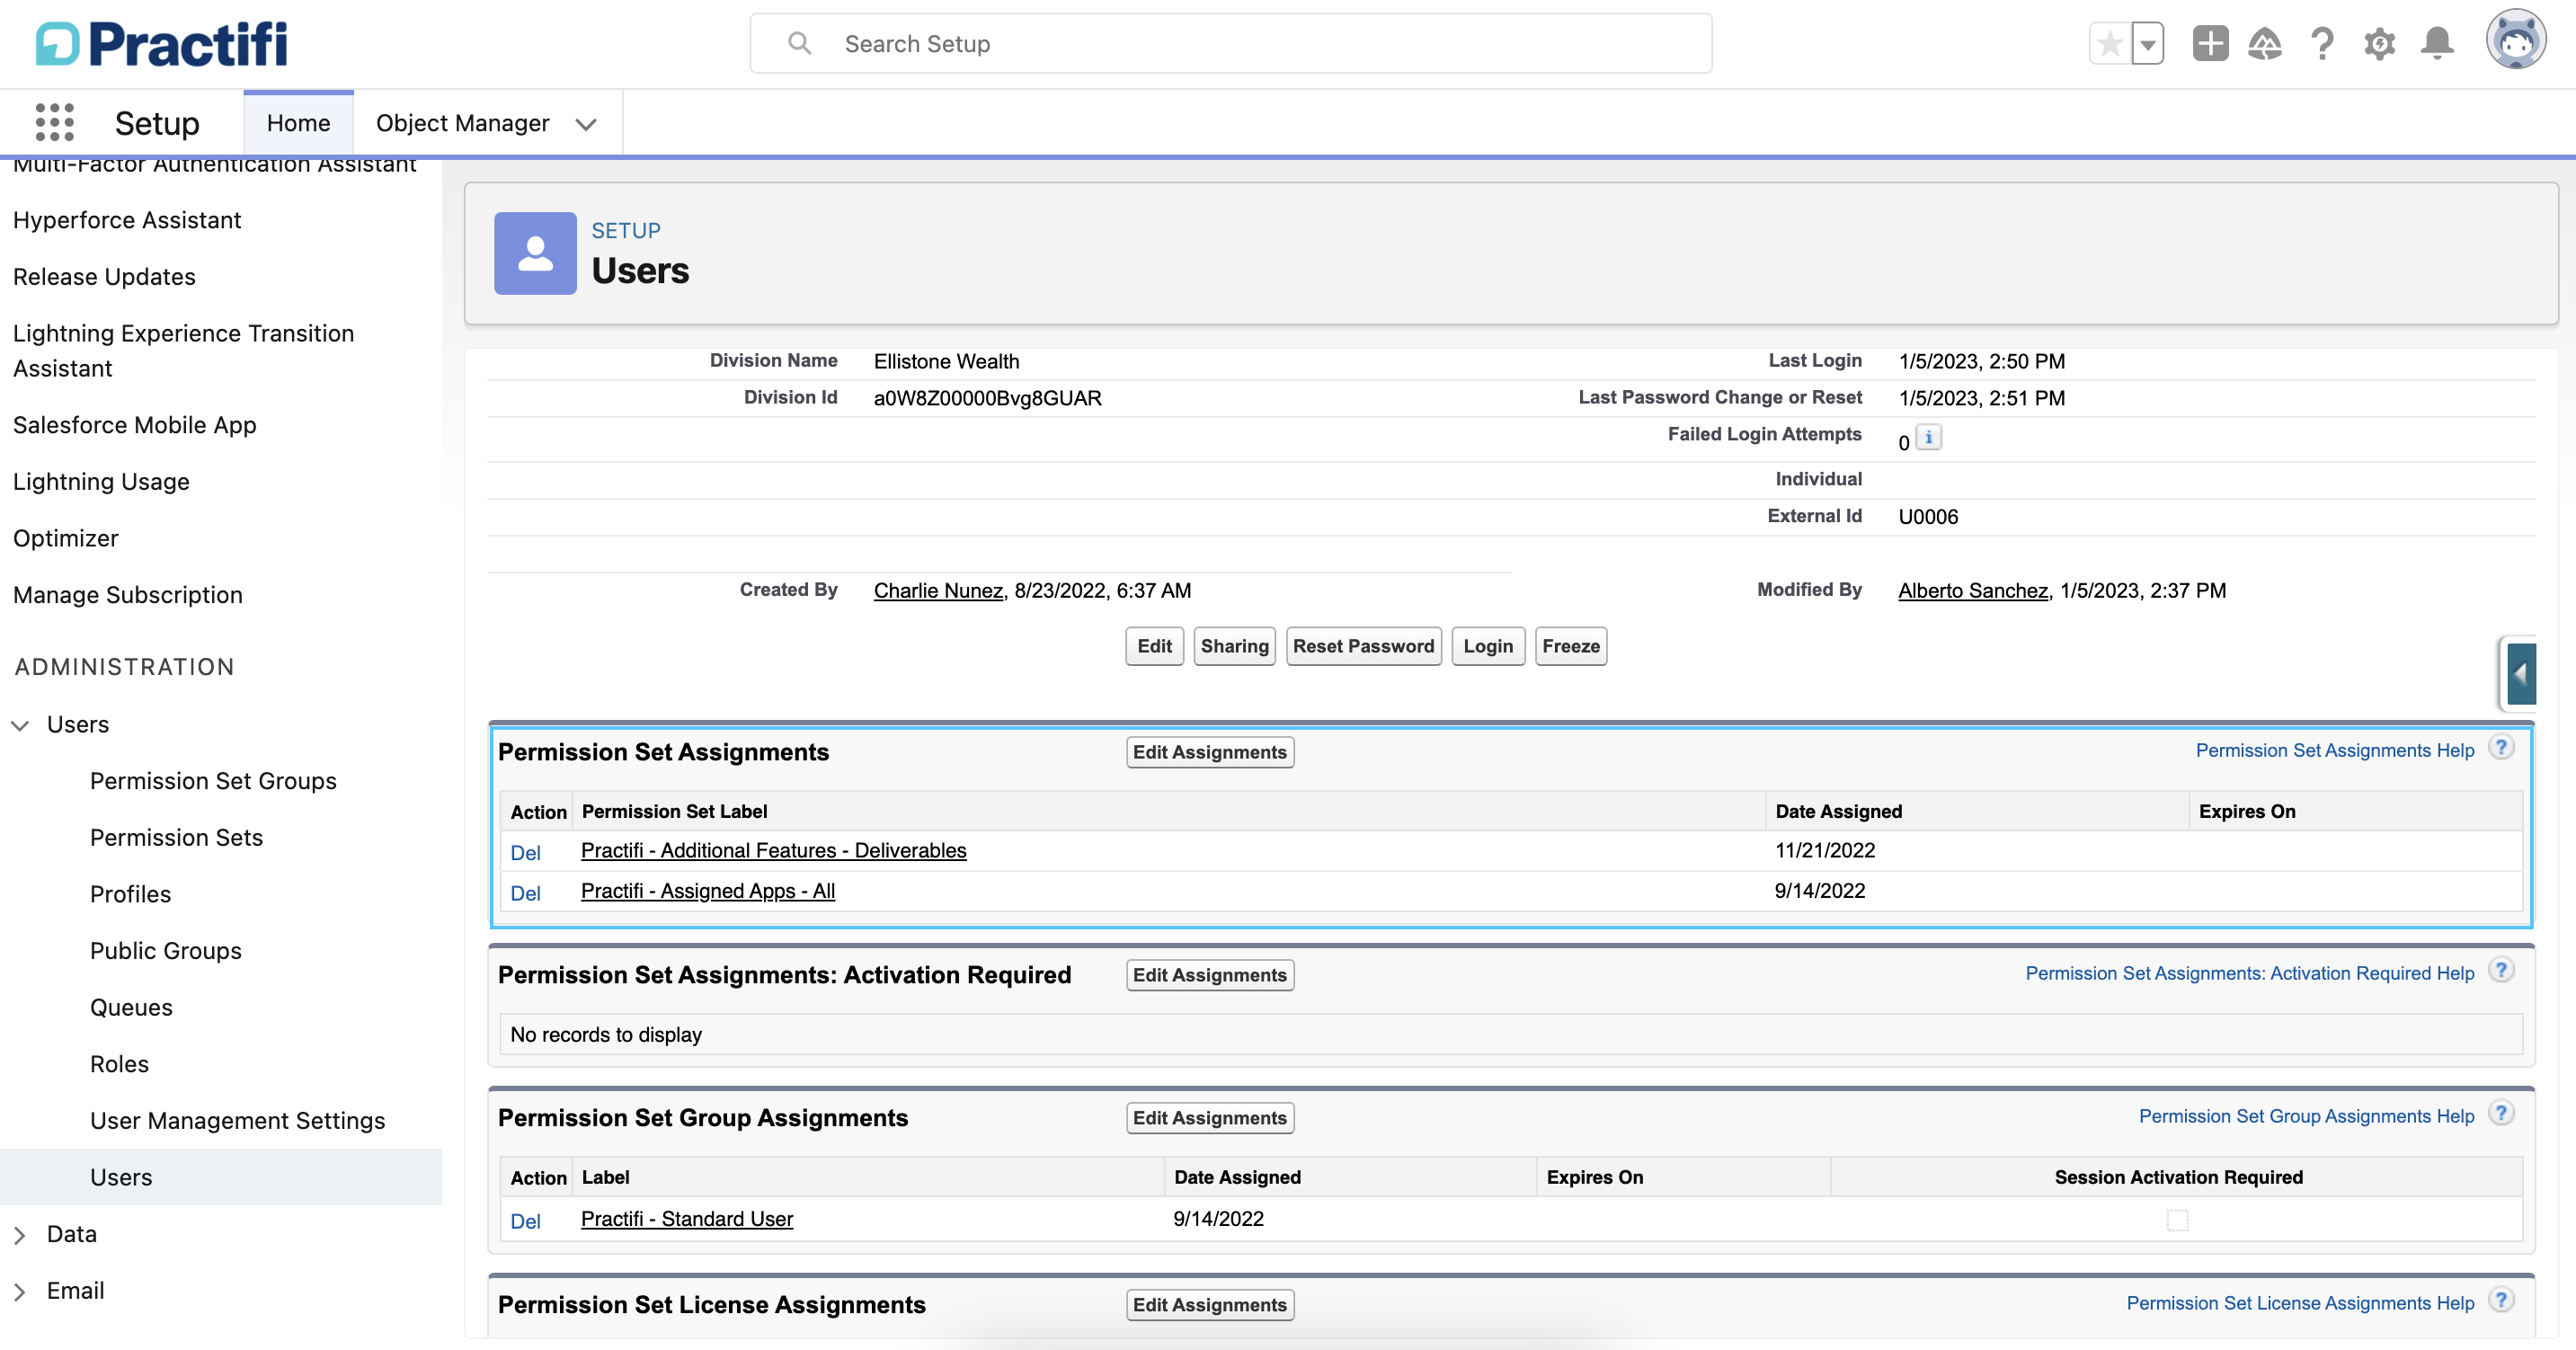Edit Assignments for Activation Required section
2576x1350 pixels.
pyautogui.click(x=1209, y=975)
